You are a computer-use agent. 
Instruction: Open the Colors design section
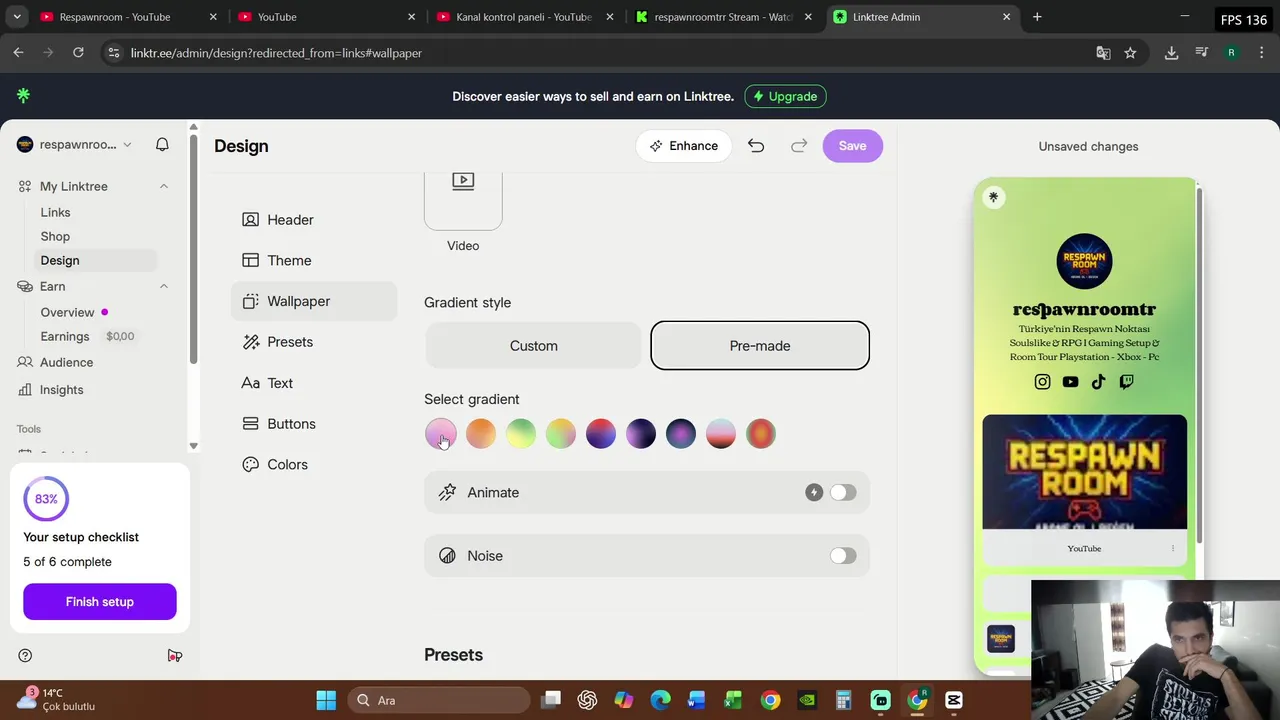pyautogui.click(x=314, y=464)
